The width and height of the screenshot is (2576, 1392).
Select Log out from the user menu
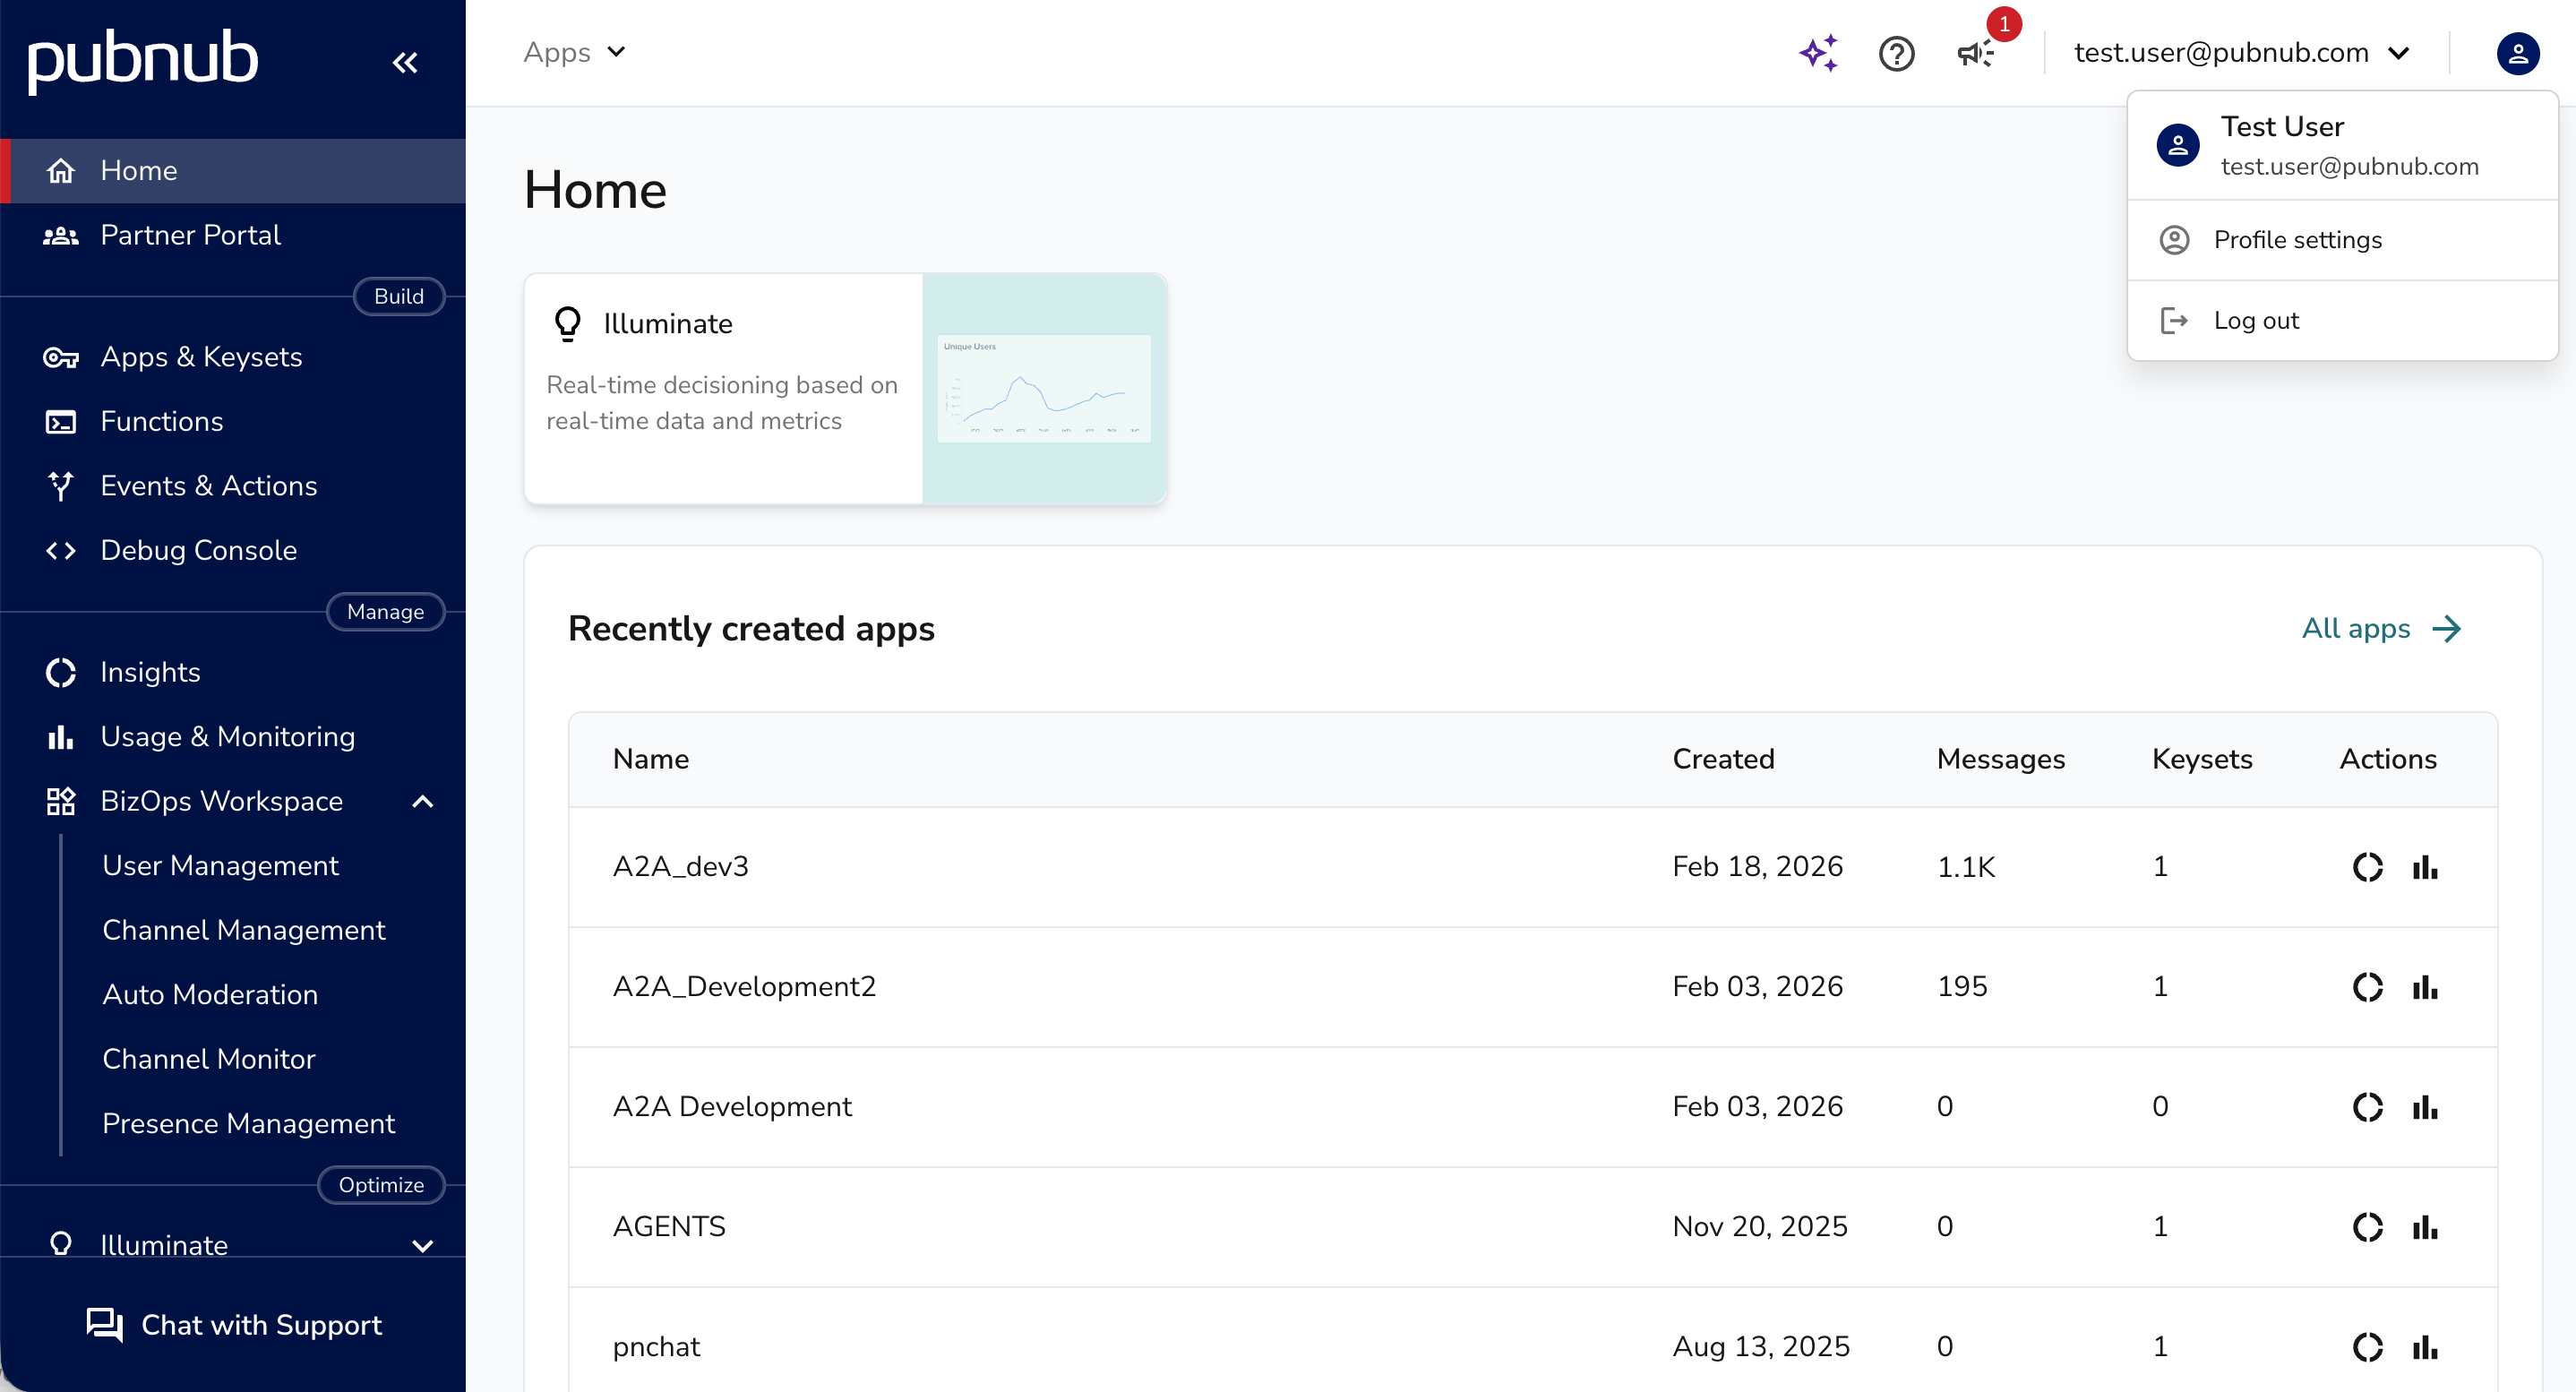(x=2256, y=320)
